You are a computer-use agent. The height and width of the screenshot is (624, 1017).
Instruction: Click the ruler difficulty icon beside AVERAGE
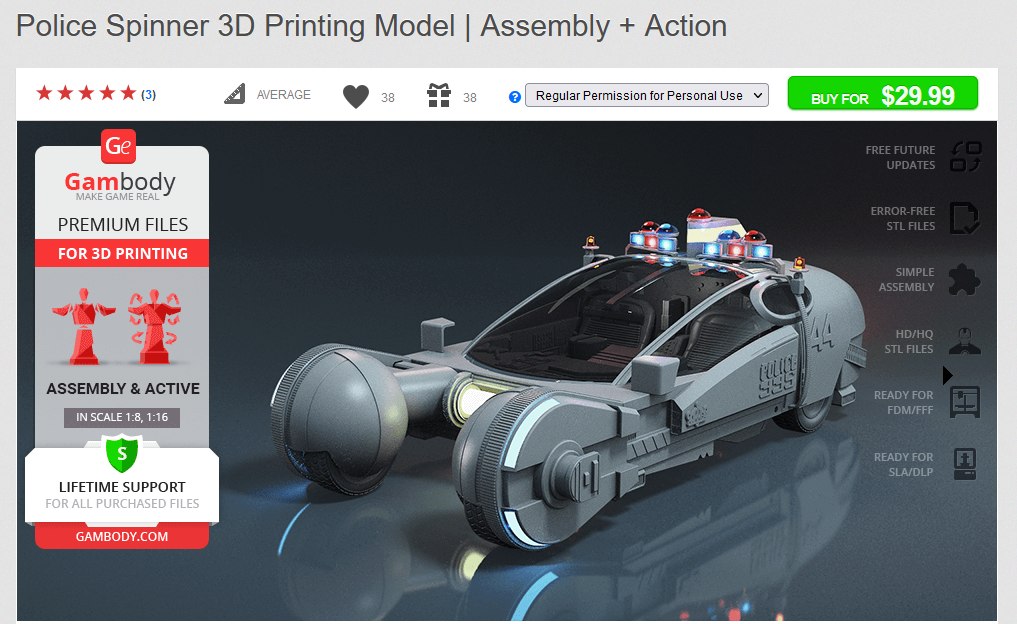(x=235, y=94)
